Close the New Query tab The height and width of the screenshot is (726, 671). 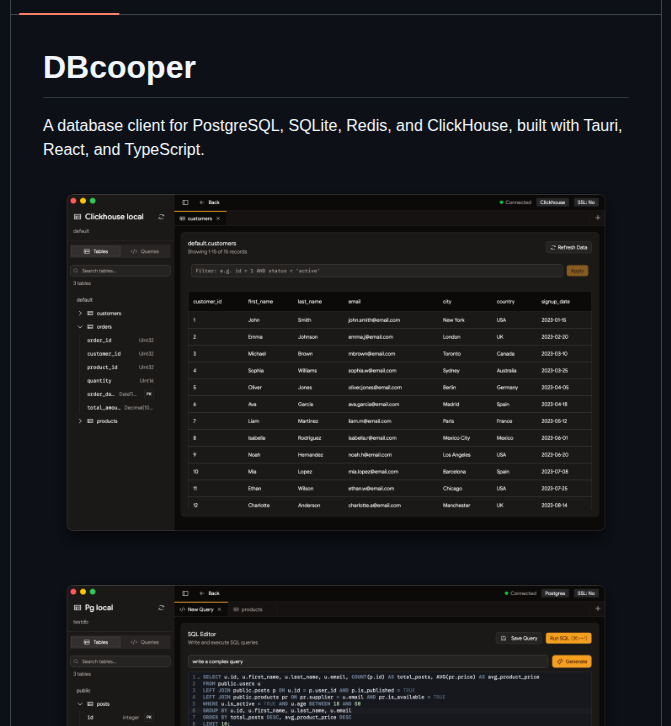pos(219,609)
